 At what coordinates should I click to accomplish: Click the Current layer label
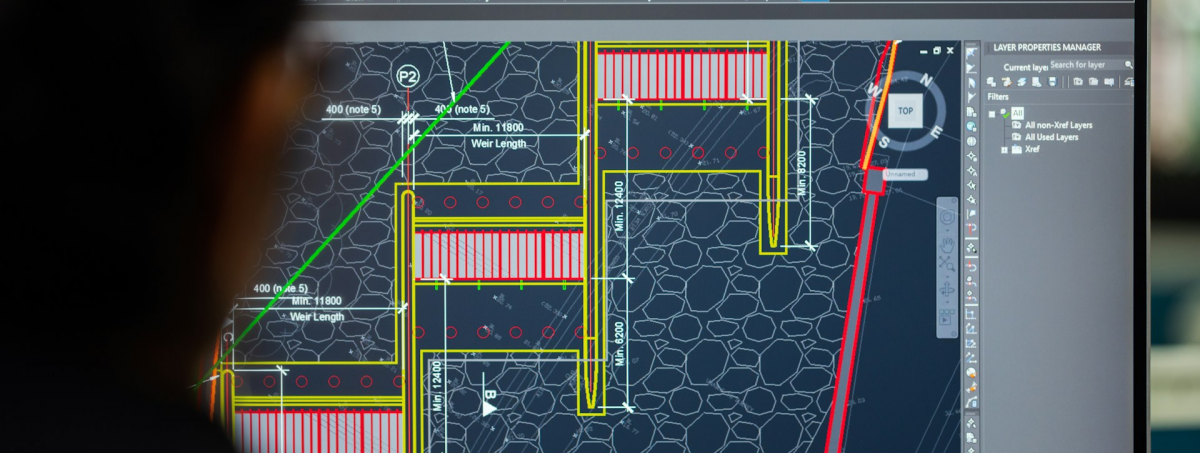1025,66
